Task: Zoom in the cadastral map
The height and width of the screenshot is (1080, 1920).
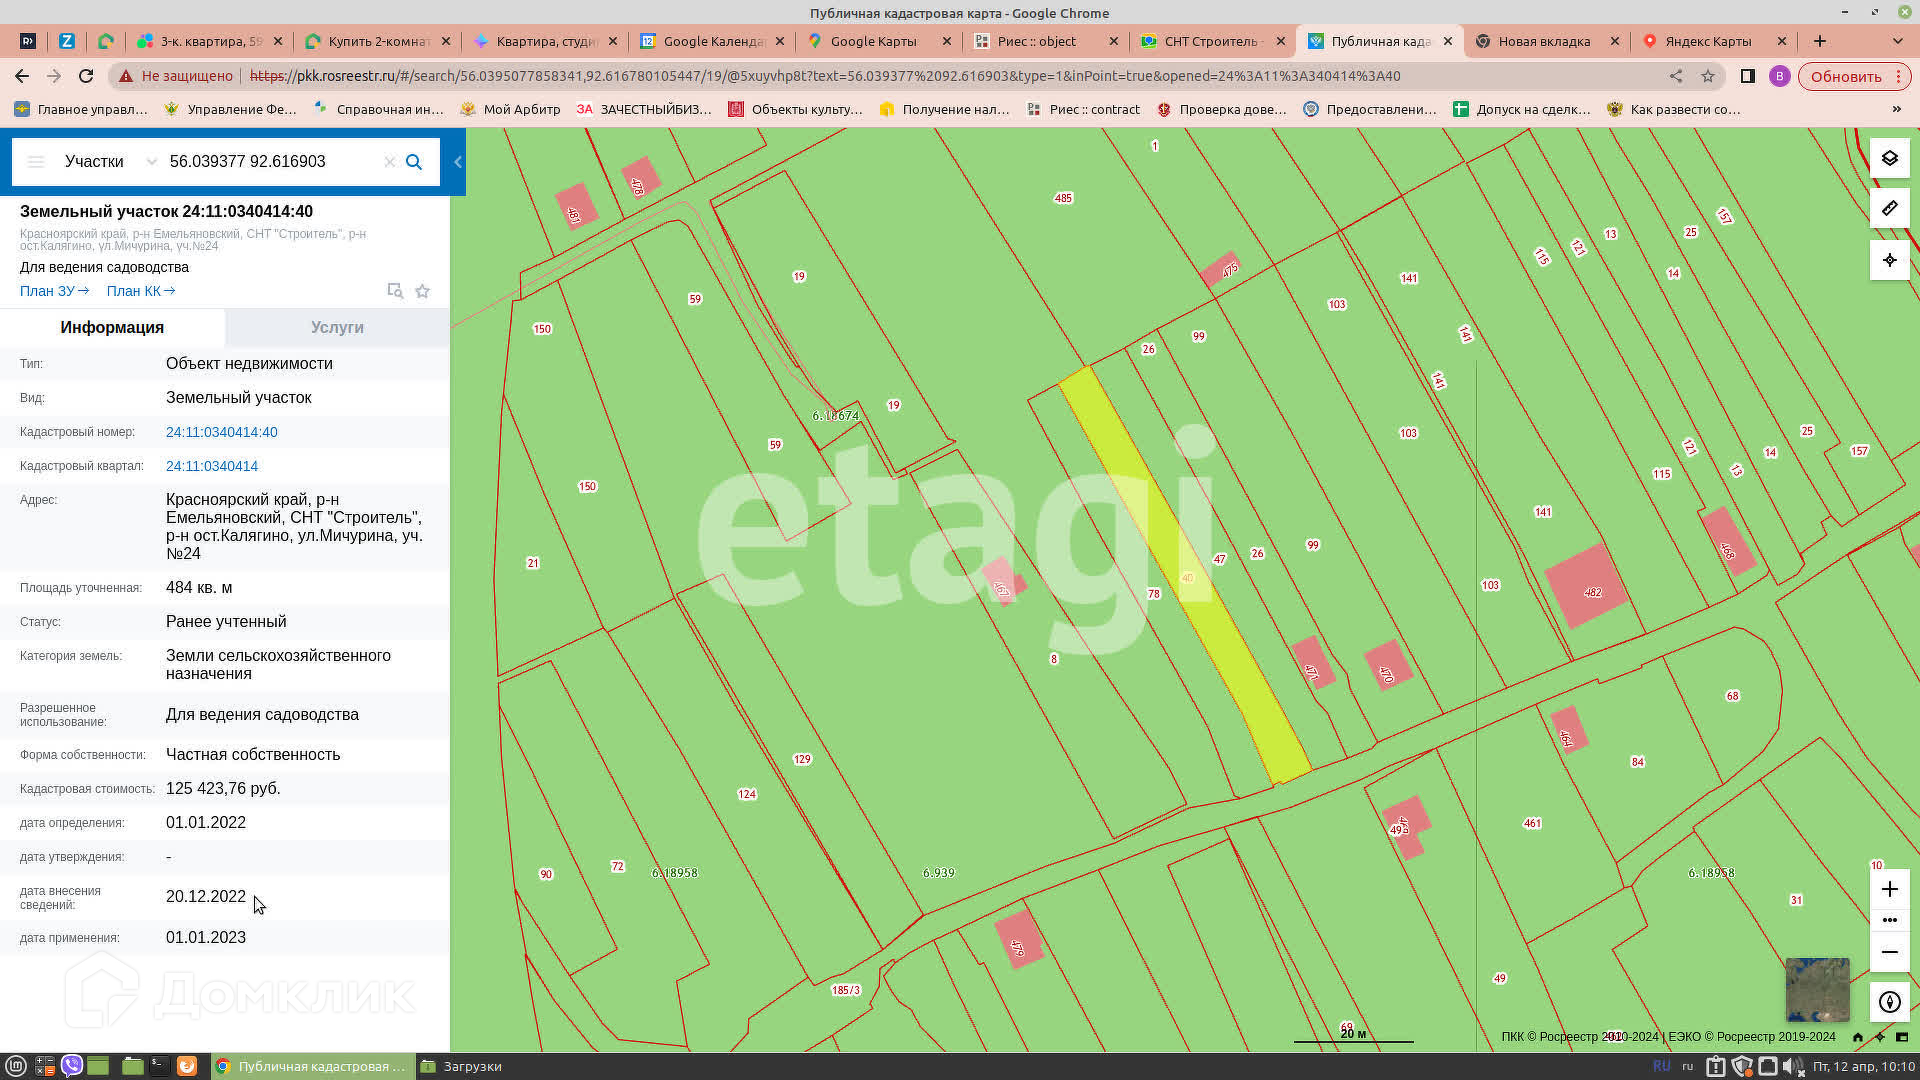Action: tap(1889, 889)
